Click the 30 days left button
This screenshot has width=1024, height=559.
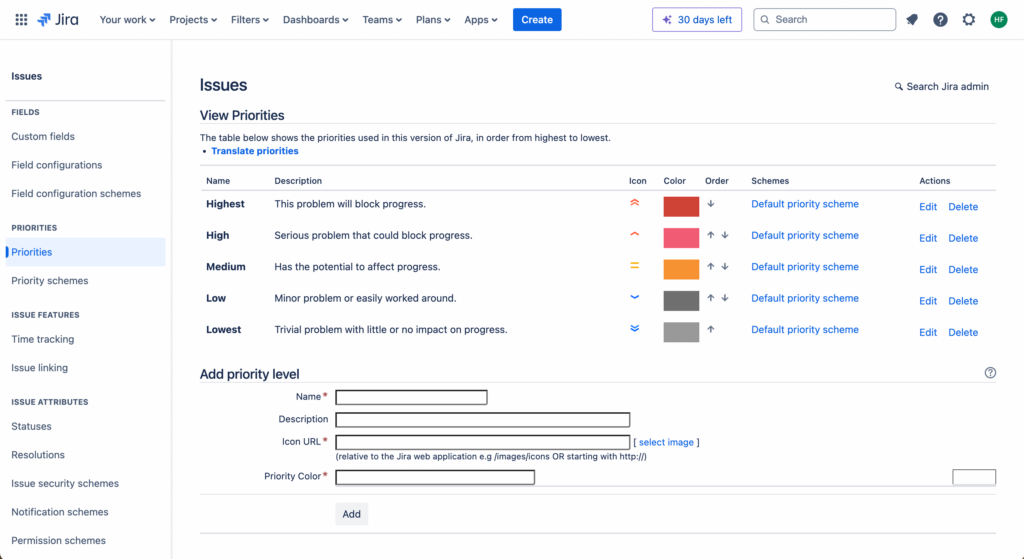(697, 20)
